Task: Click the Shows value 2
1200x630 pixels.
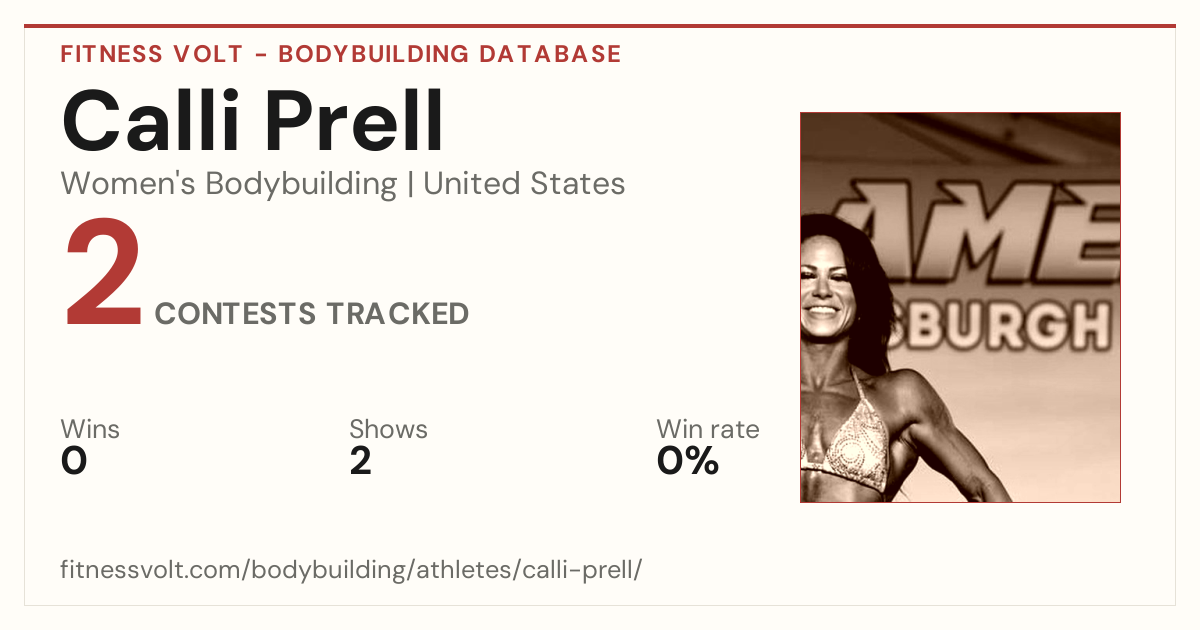Action: [x=360, y=461]
